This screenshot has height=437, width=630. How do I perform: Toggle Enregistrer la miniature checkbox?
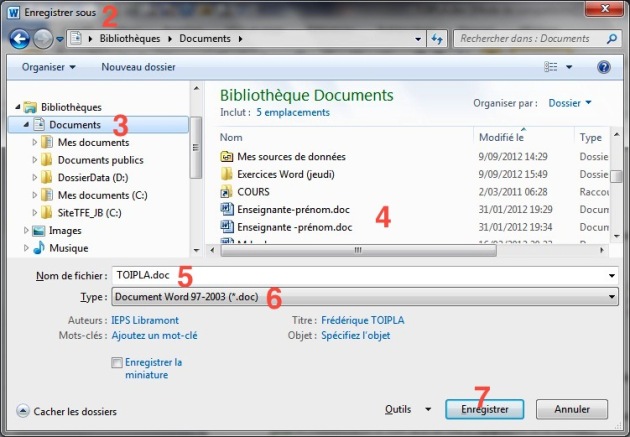tap(117, 363)
